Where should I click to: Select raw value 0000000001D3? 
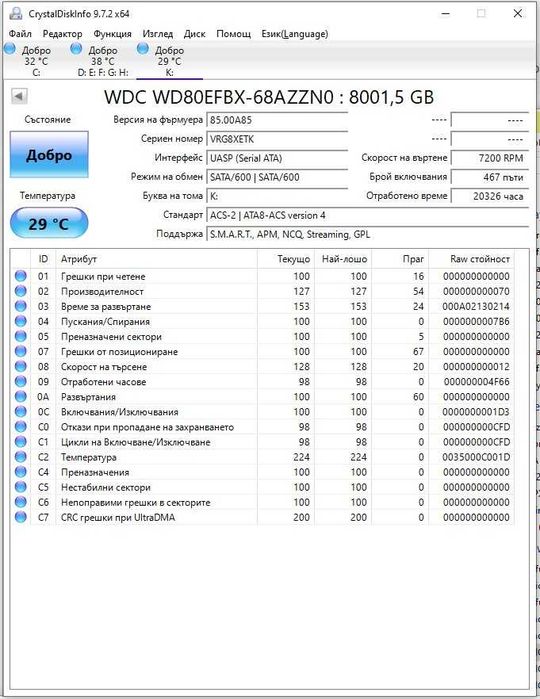[x=476, y=412]
